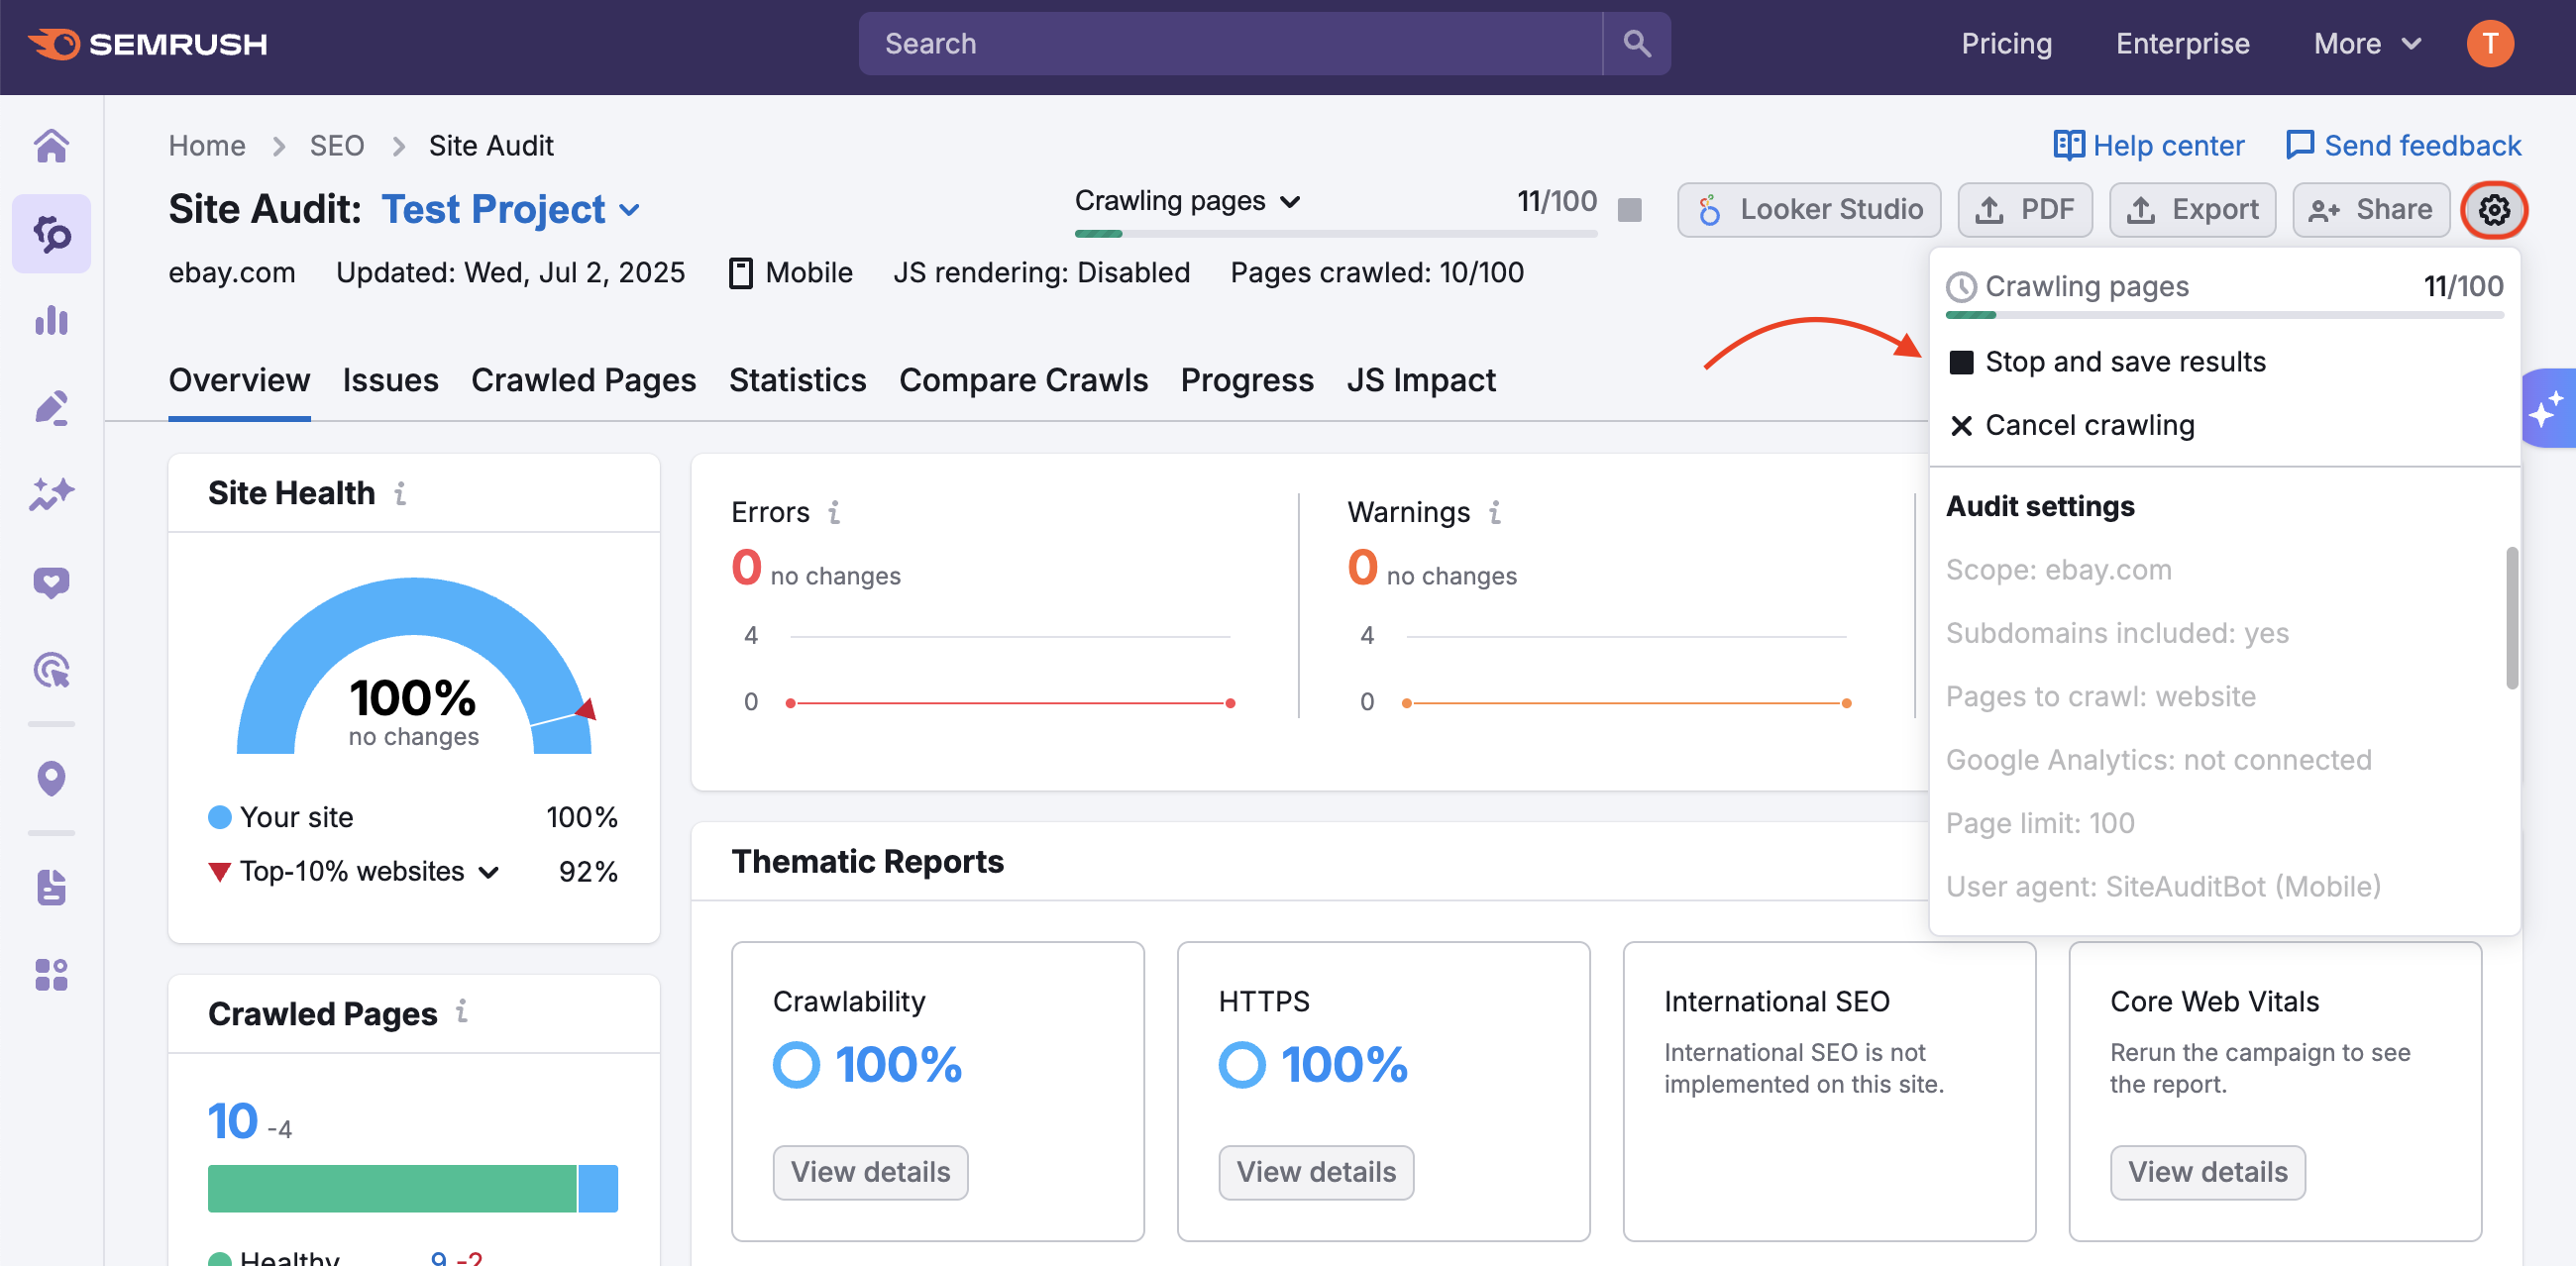Click Cancel crawling in the dropdown
Screen dimensions: 2576x1266
2090,425
